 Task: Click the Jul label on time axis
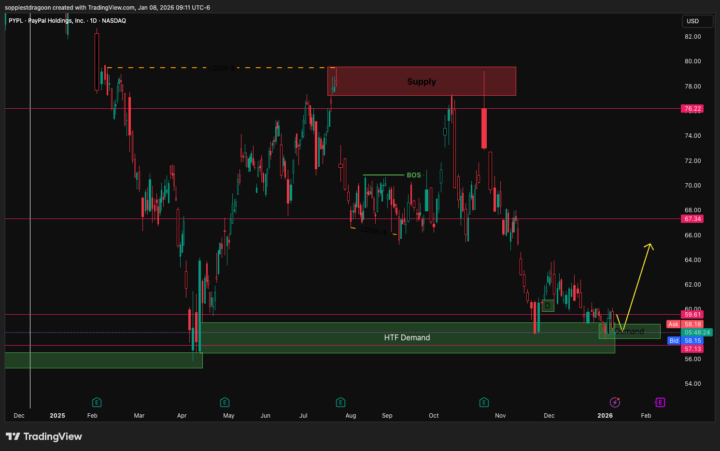pos(303,416)
